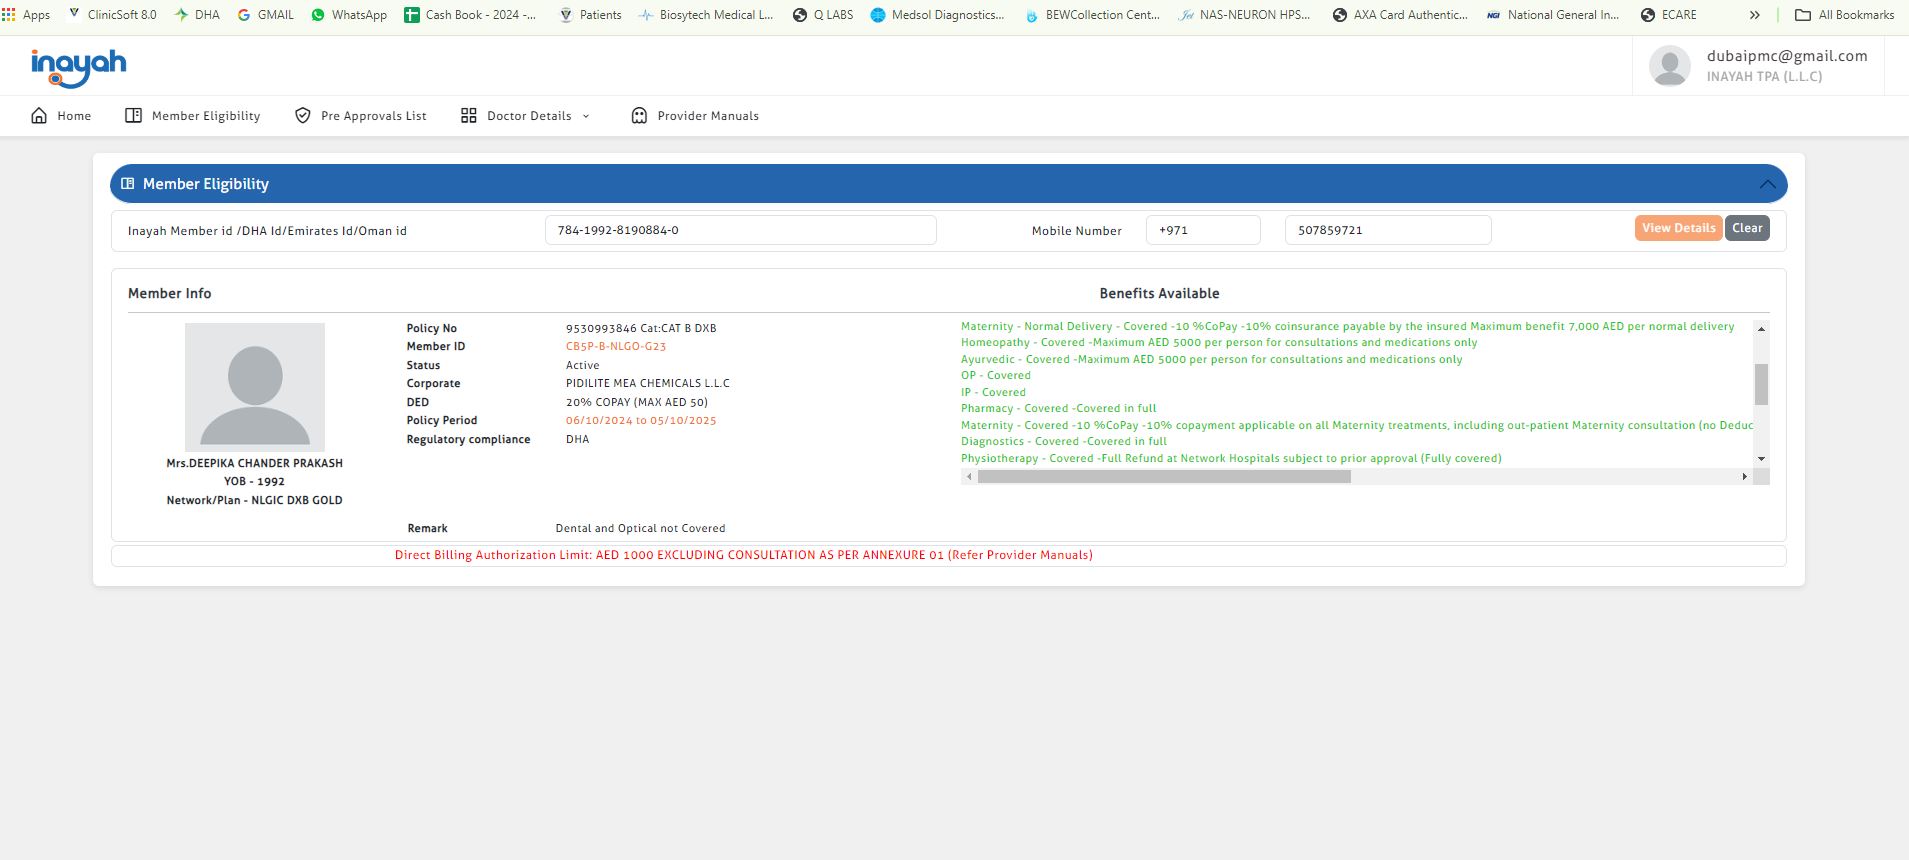Click the Home house icon

39,116
